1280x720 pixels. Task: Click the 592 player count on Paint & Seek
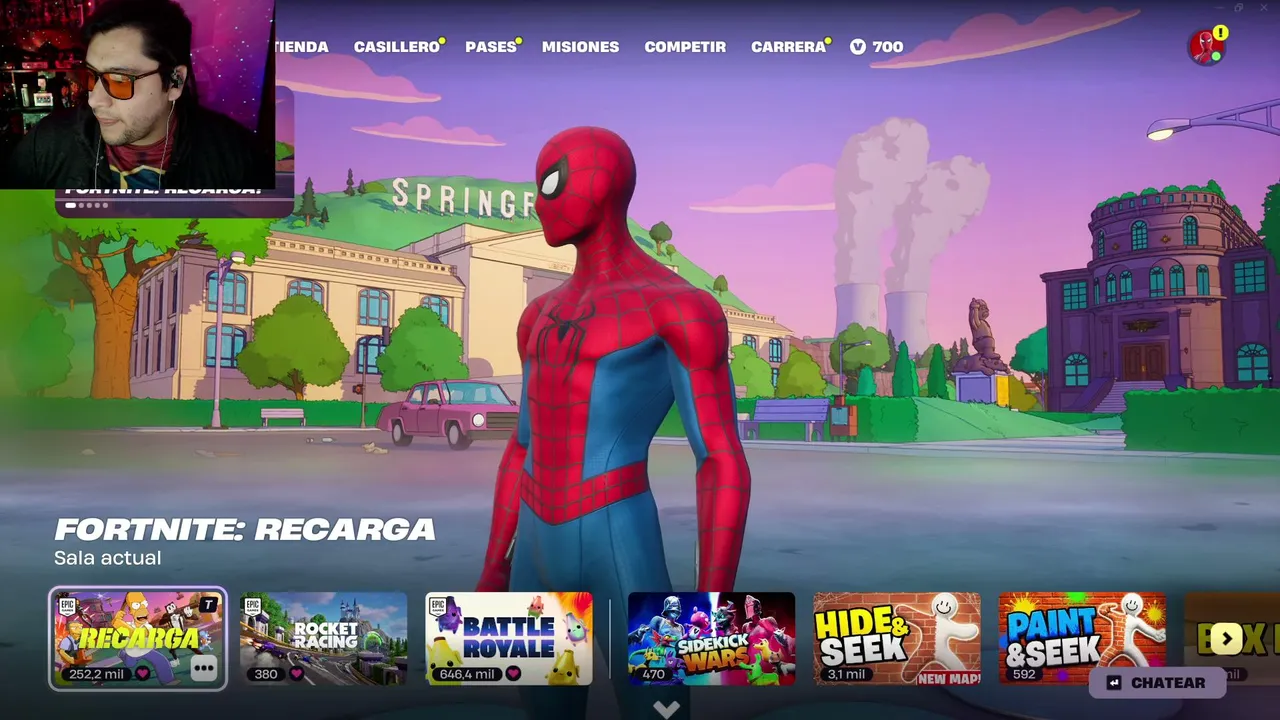click(x=1024, y=674)
